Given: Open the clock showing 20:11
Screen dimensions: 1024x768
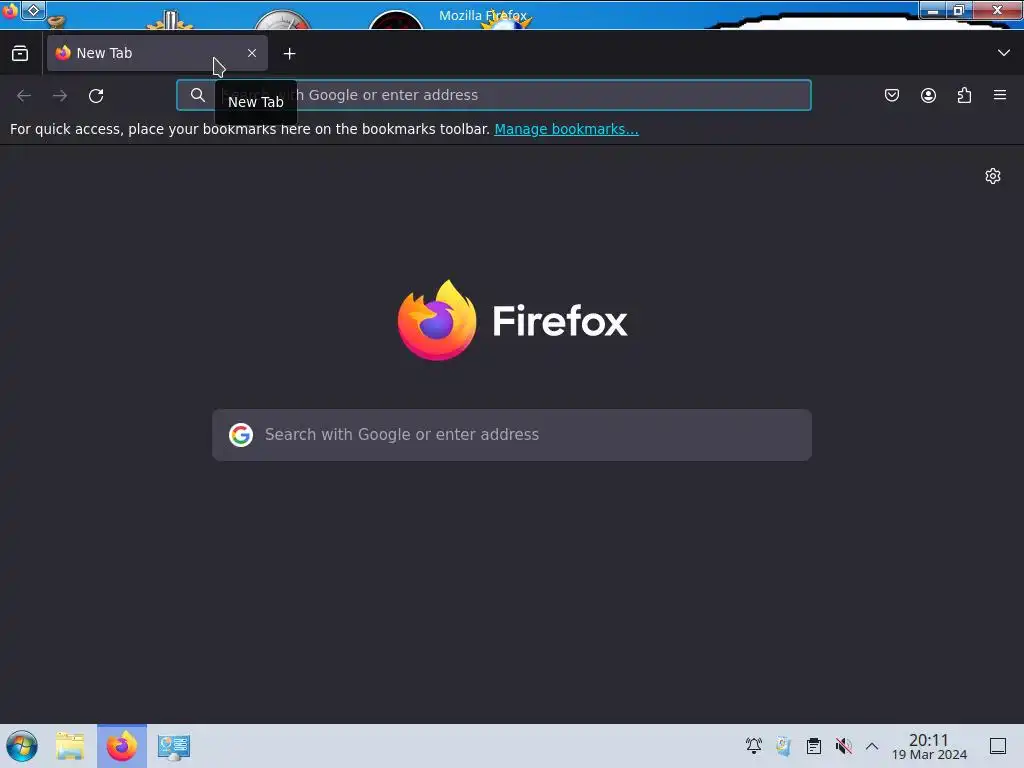Looking at the screenshot, I should tap(929, 746).
